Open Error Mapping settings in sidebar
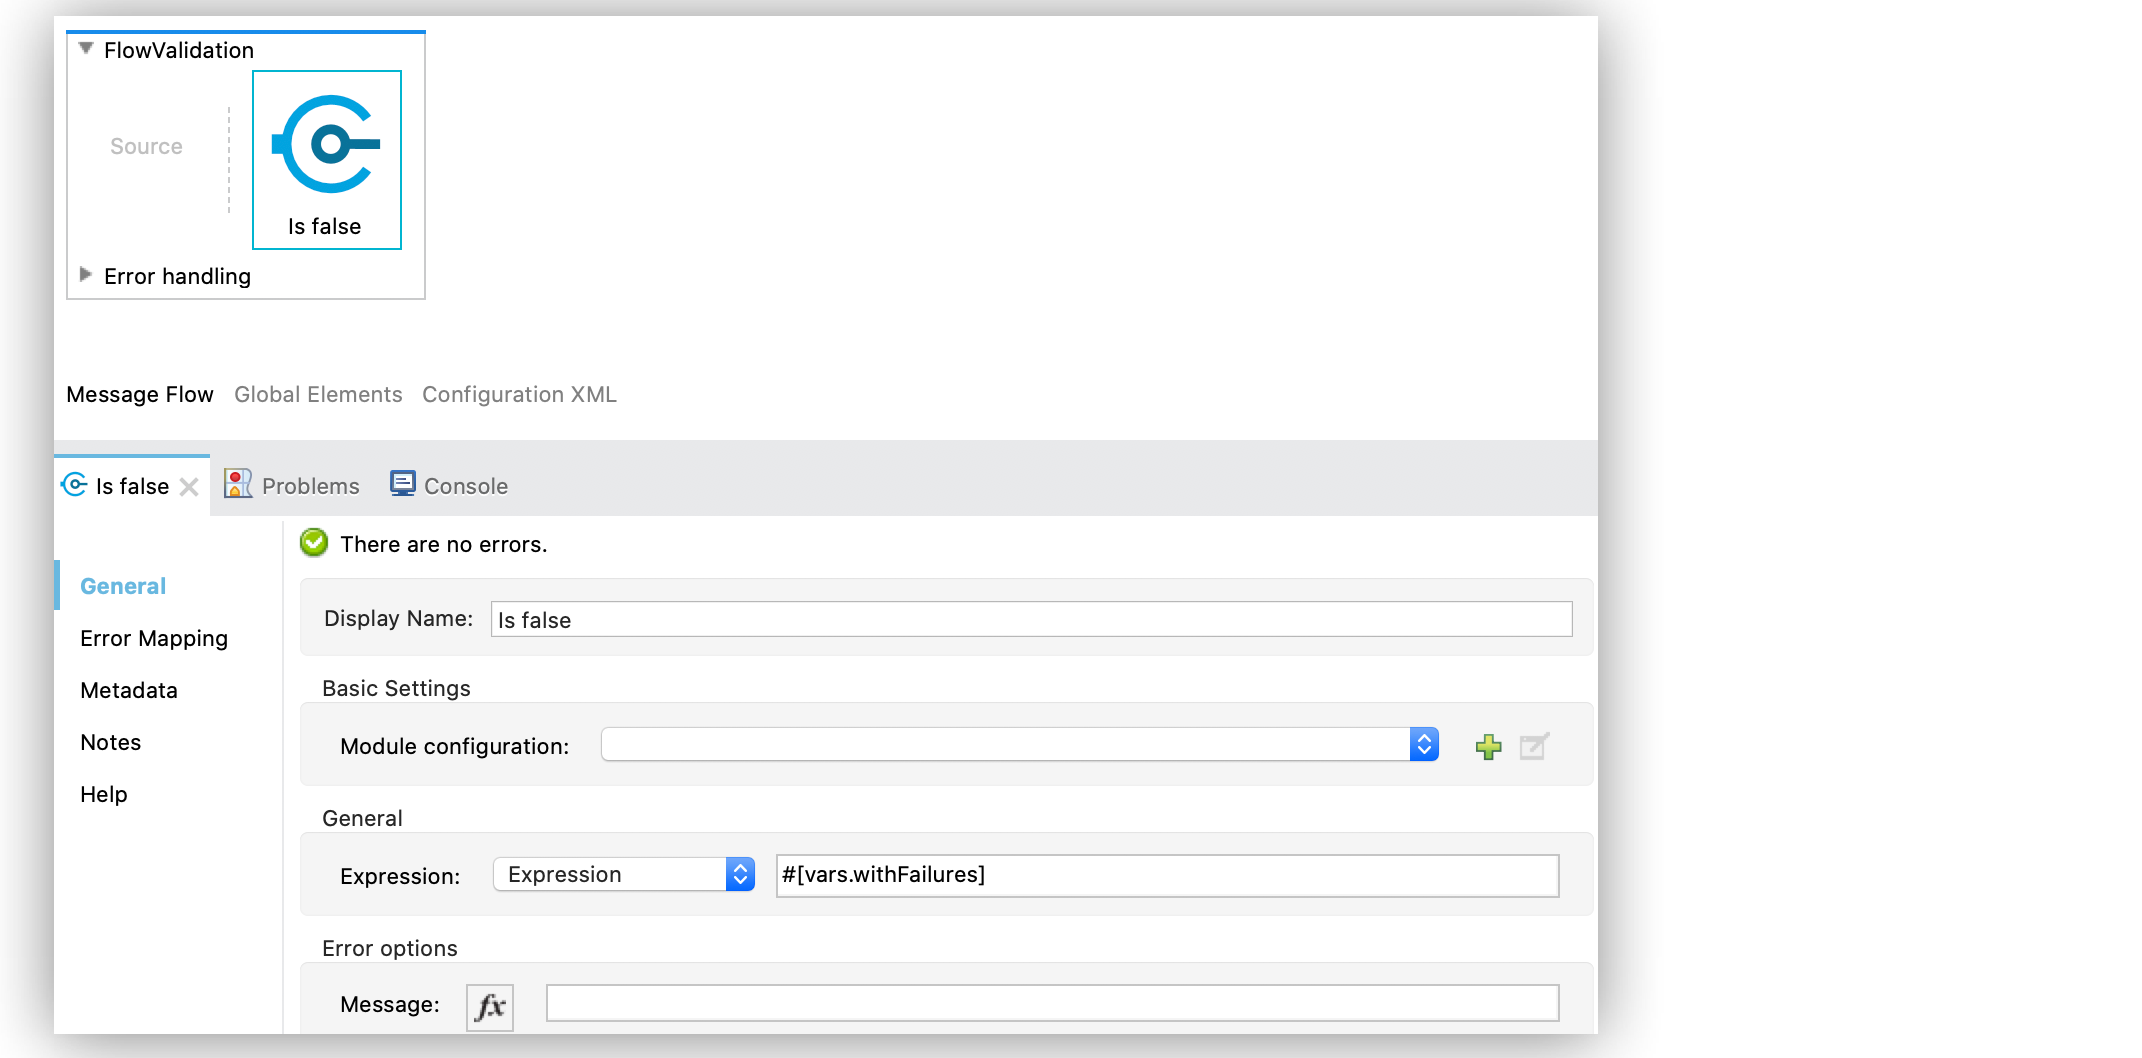Image resolution: width=2142 pixels, height=1058 pixels. [x=154, y=639]
